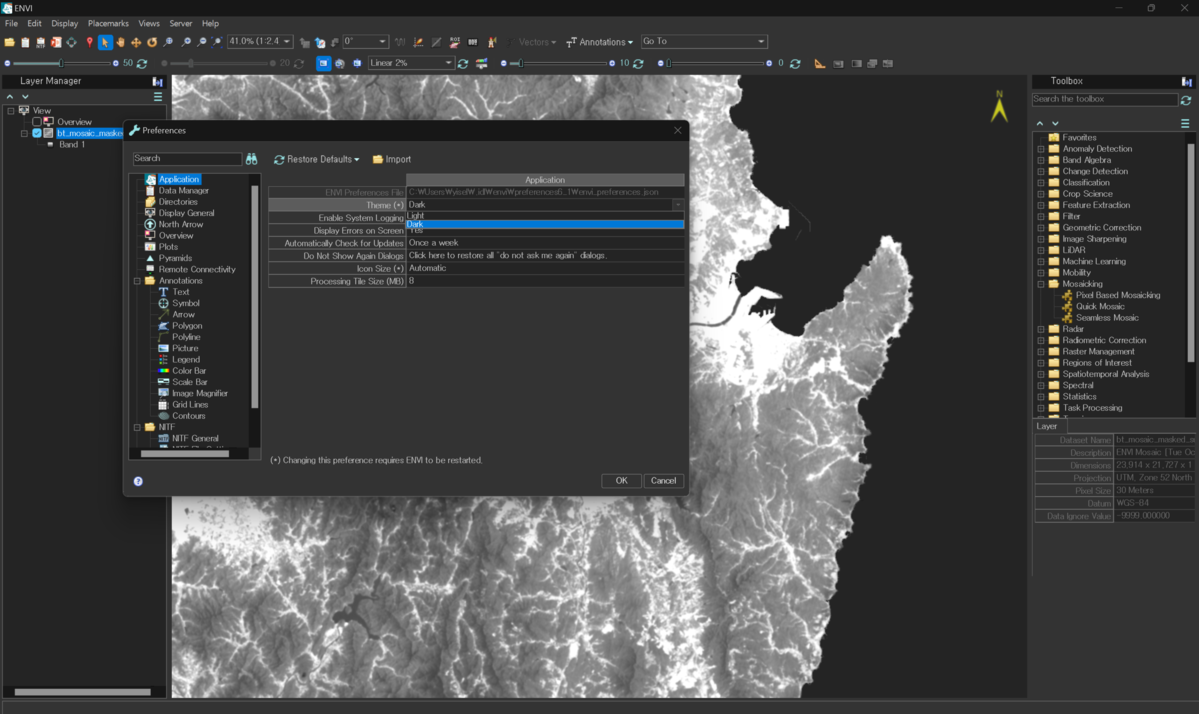Select the Pan tool in the toolbar

pyautogui.click(x=120, y=42)
